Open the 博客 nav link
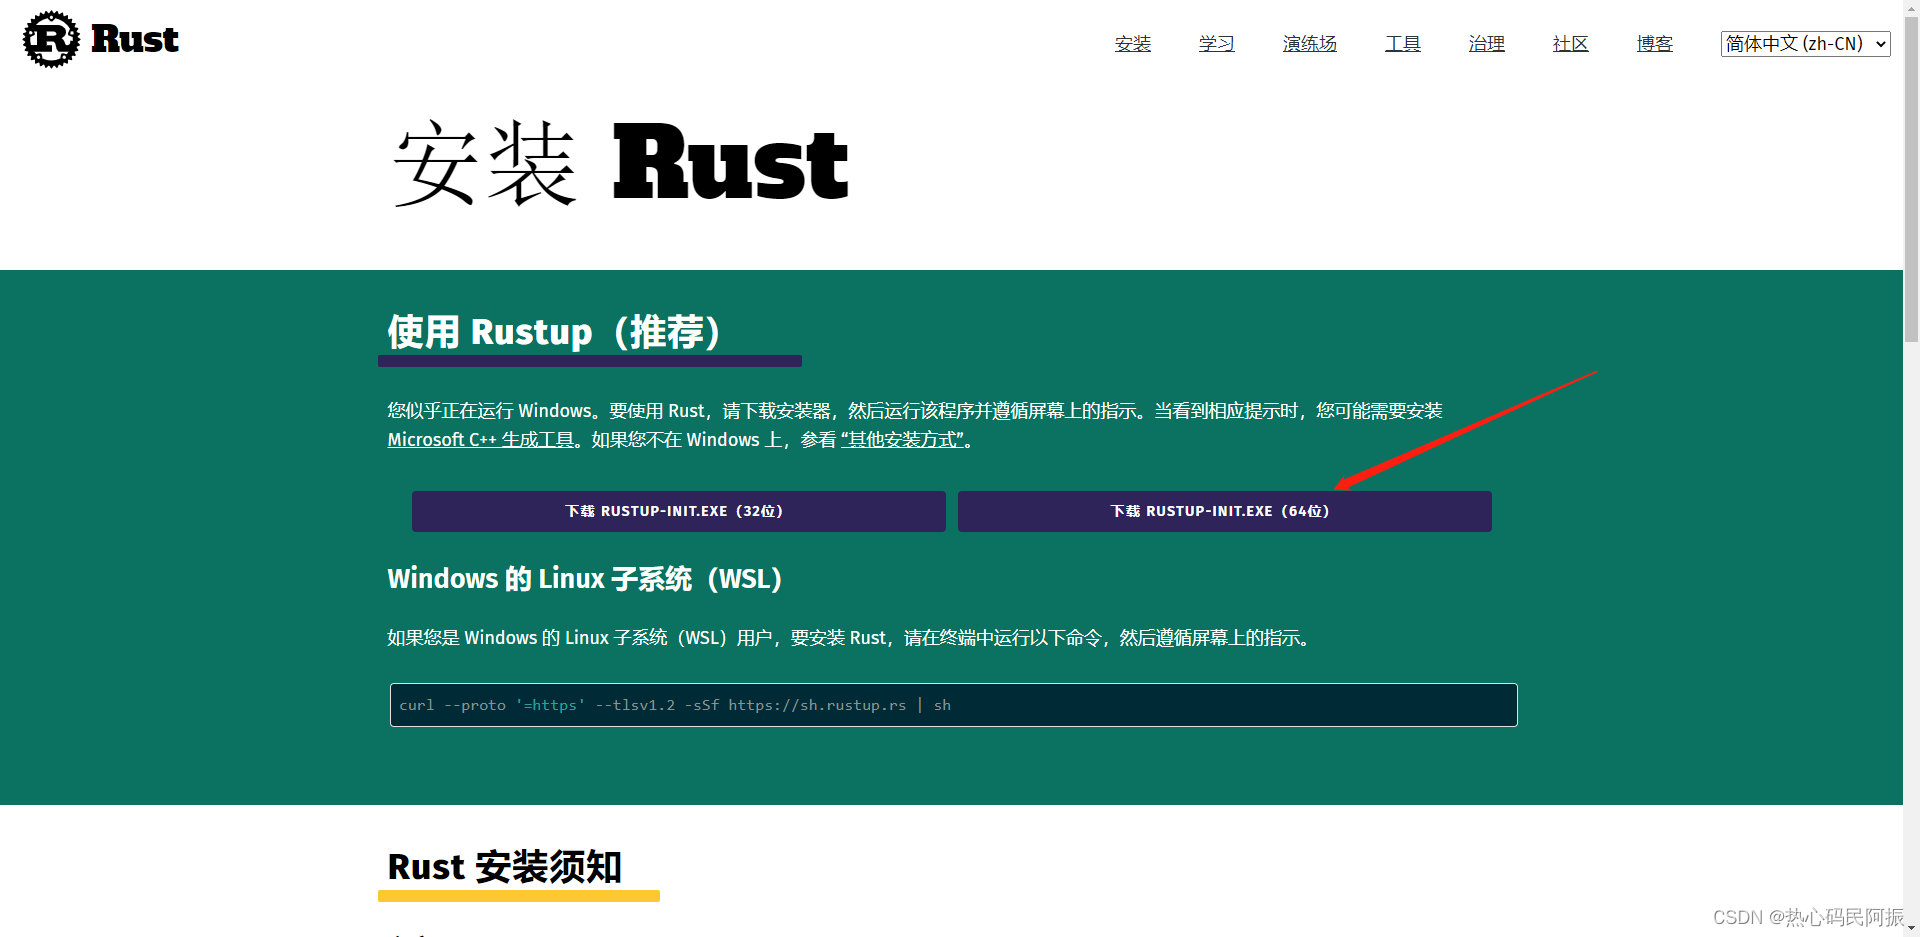The image size is (1920, 937). click(1655, 44)
